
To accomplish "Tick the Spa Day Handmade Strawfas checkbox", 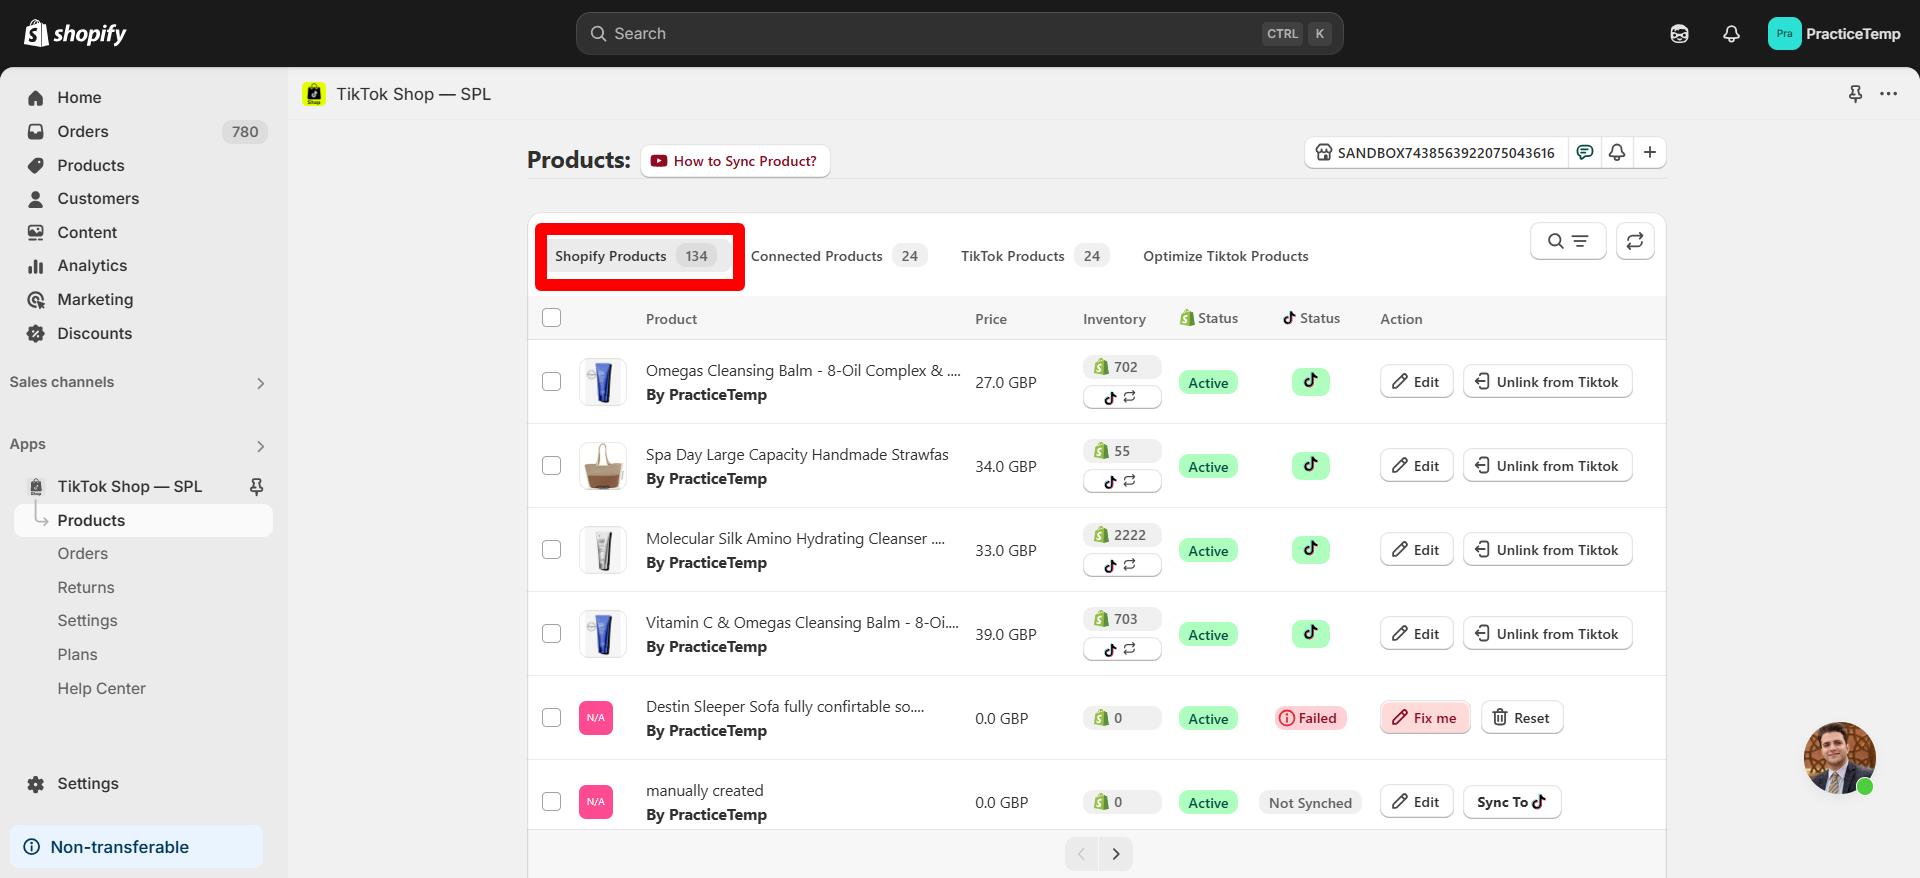I will point(551,466).
